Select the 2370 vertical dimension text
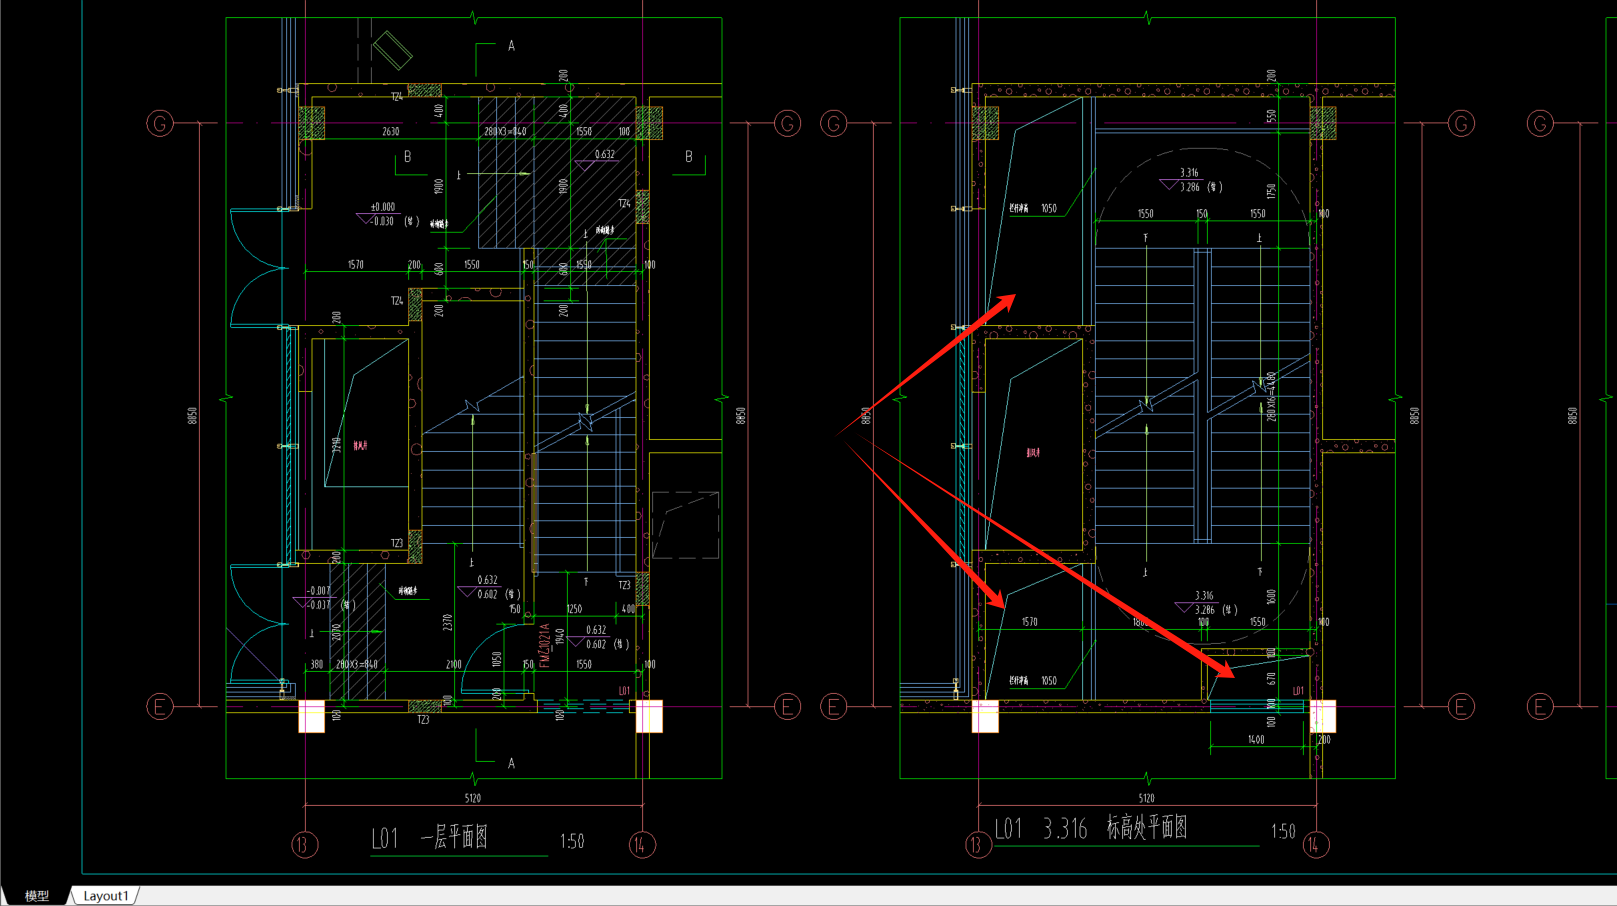Screen dimensions: 1617x906 pyautogui.click(x=447, y=623)
